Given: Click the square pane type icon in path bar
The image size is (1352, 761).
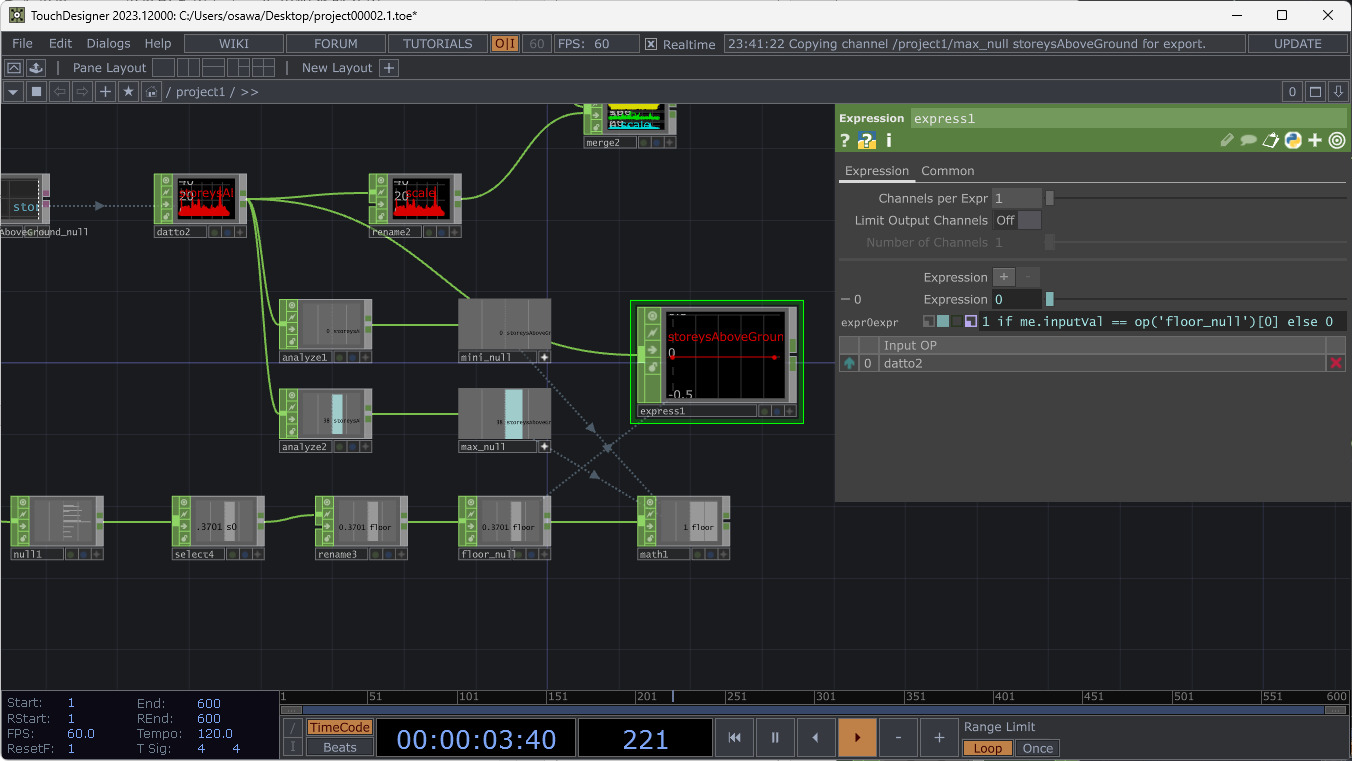Looking at the screenshot, I should click(36, 92).
